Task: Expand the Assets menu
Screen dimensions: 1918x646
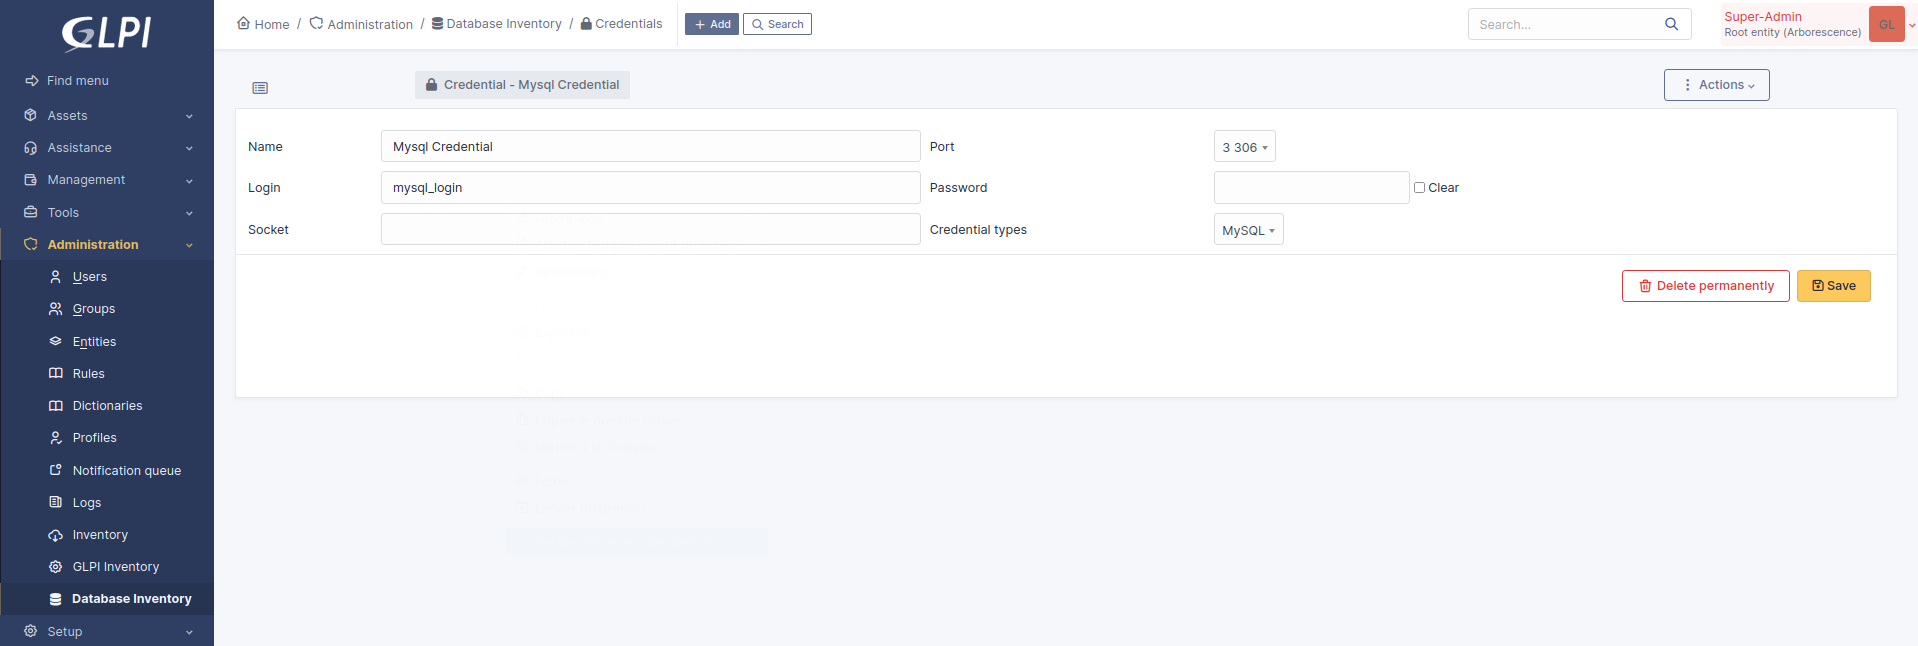Action: (x=107, y=116)
